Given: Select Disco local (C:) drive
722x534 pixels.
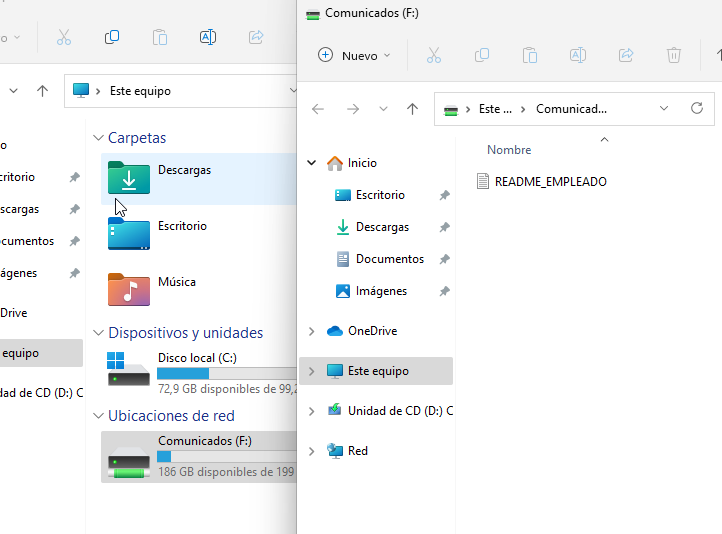Looking at the screenshot, I should (x=197, y=358).
